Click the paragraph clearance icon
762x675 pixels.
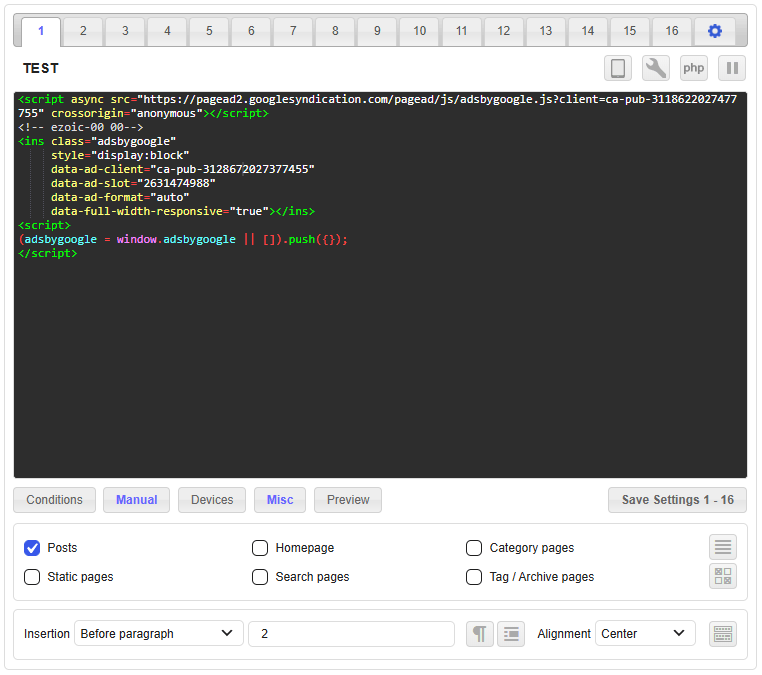(511, 634)
